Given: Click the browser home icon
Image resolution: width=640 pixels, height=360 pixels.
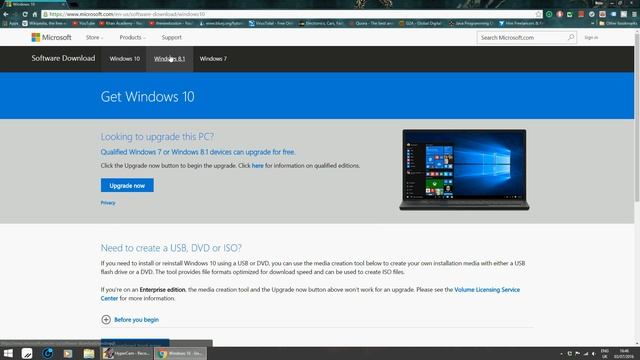Looking at the screenshot, I should click(x=35, y=14).
